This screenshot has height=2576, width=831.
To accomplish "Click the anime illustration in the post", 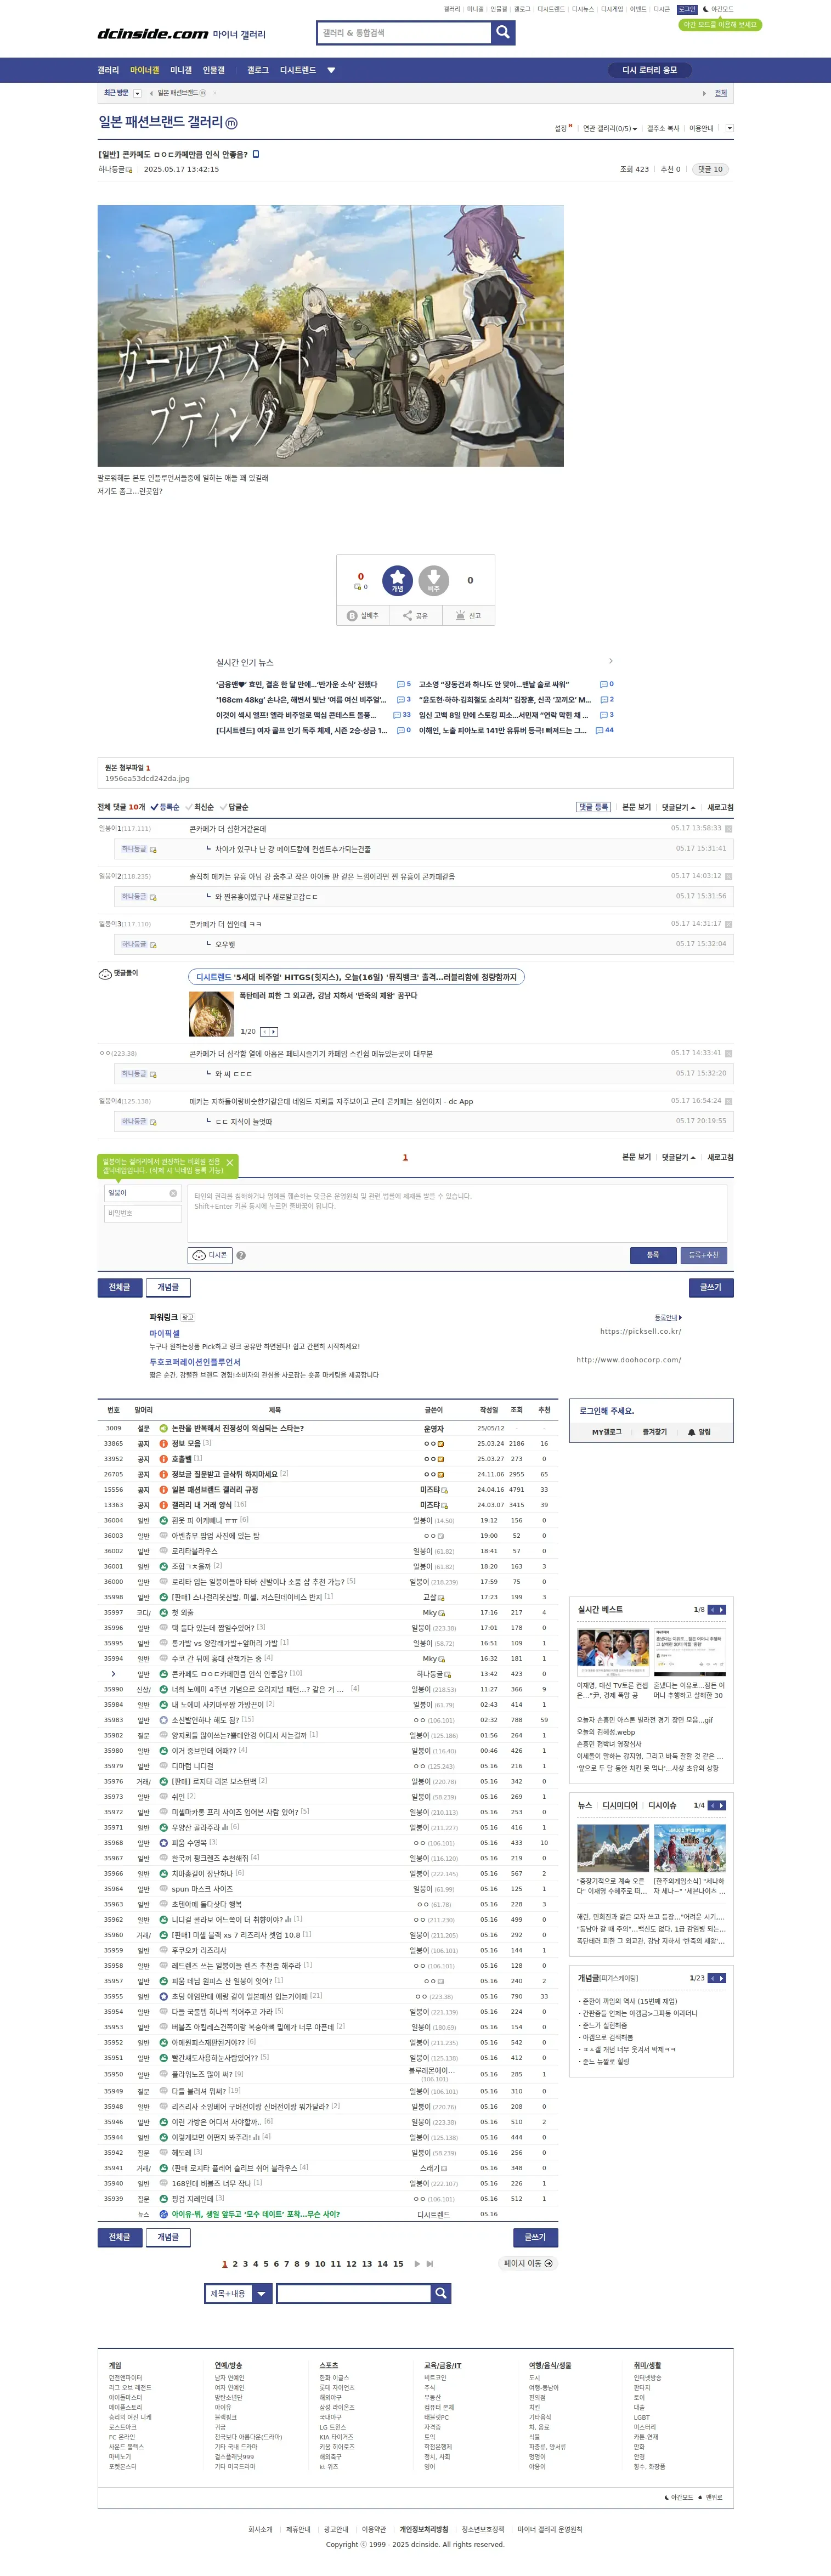I will [x=331, y=336].
